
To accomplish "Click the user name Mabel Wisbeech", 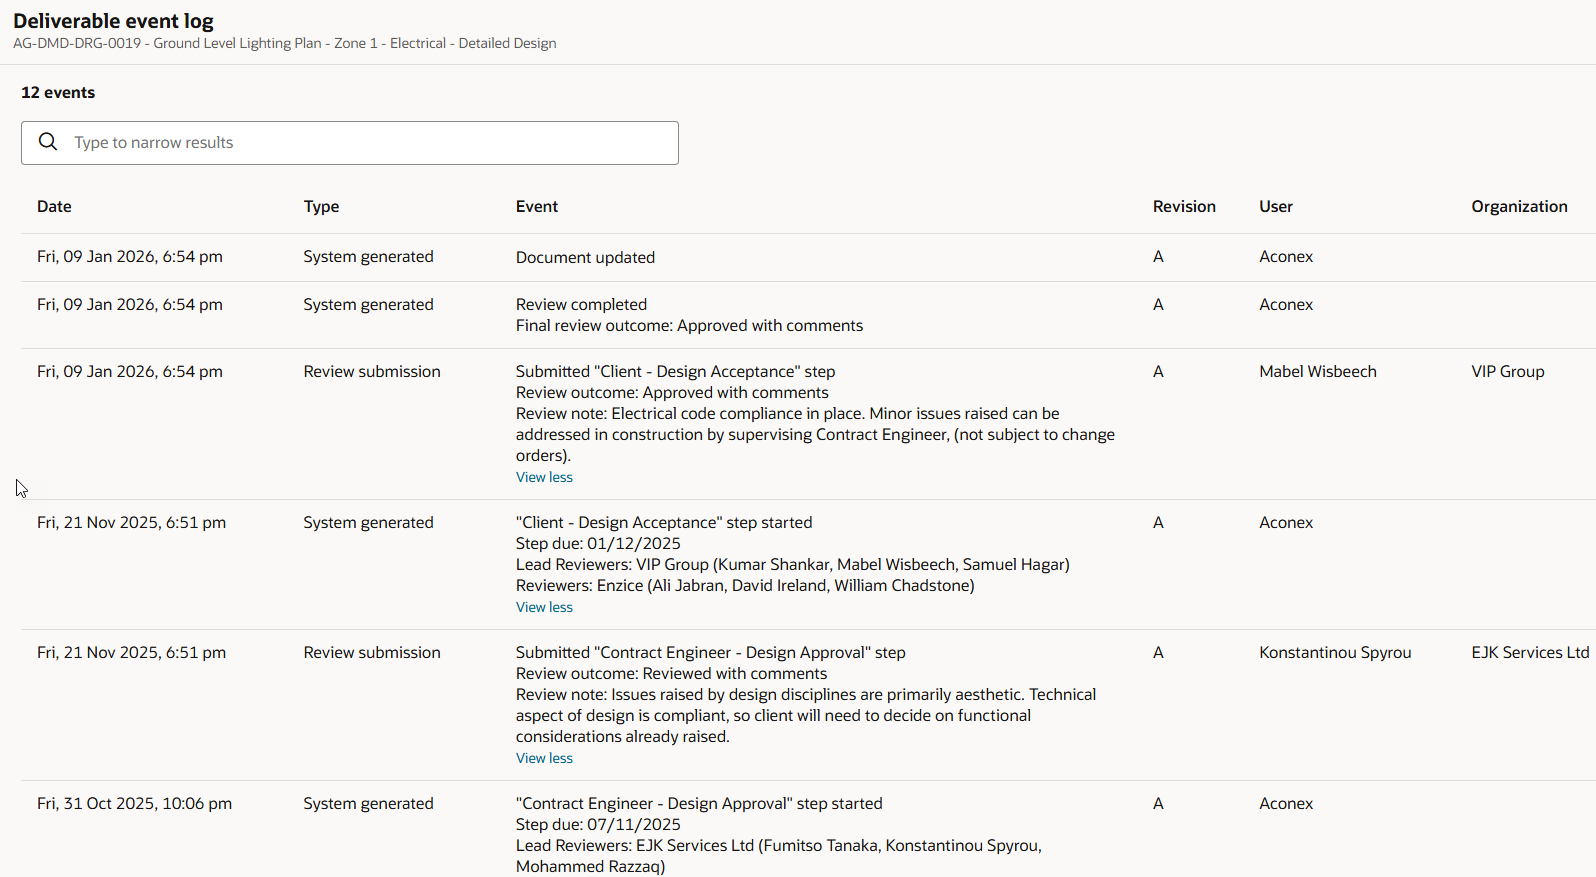I will pos(1317,371).
